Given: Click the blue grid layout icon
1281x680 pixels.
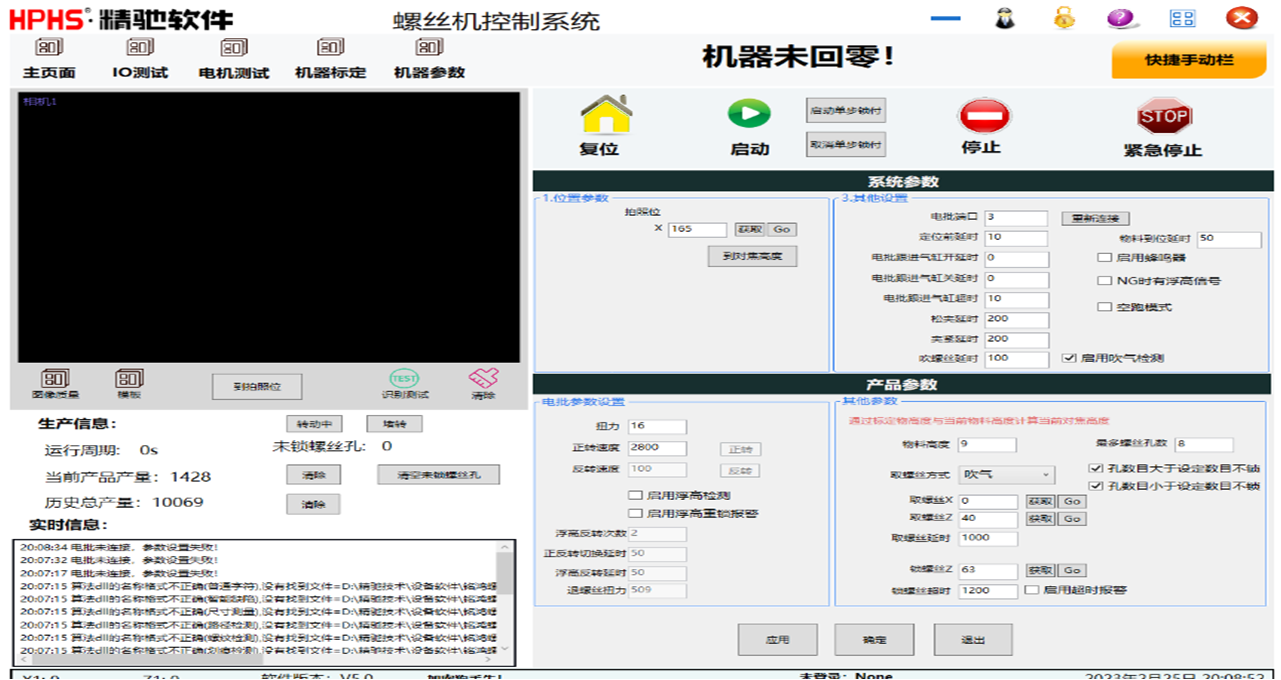Looking at the screenshot, I should pyautogui.click(x=1183, y=18).
